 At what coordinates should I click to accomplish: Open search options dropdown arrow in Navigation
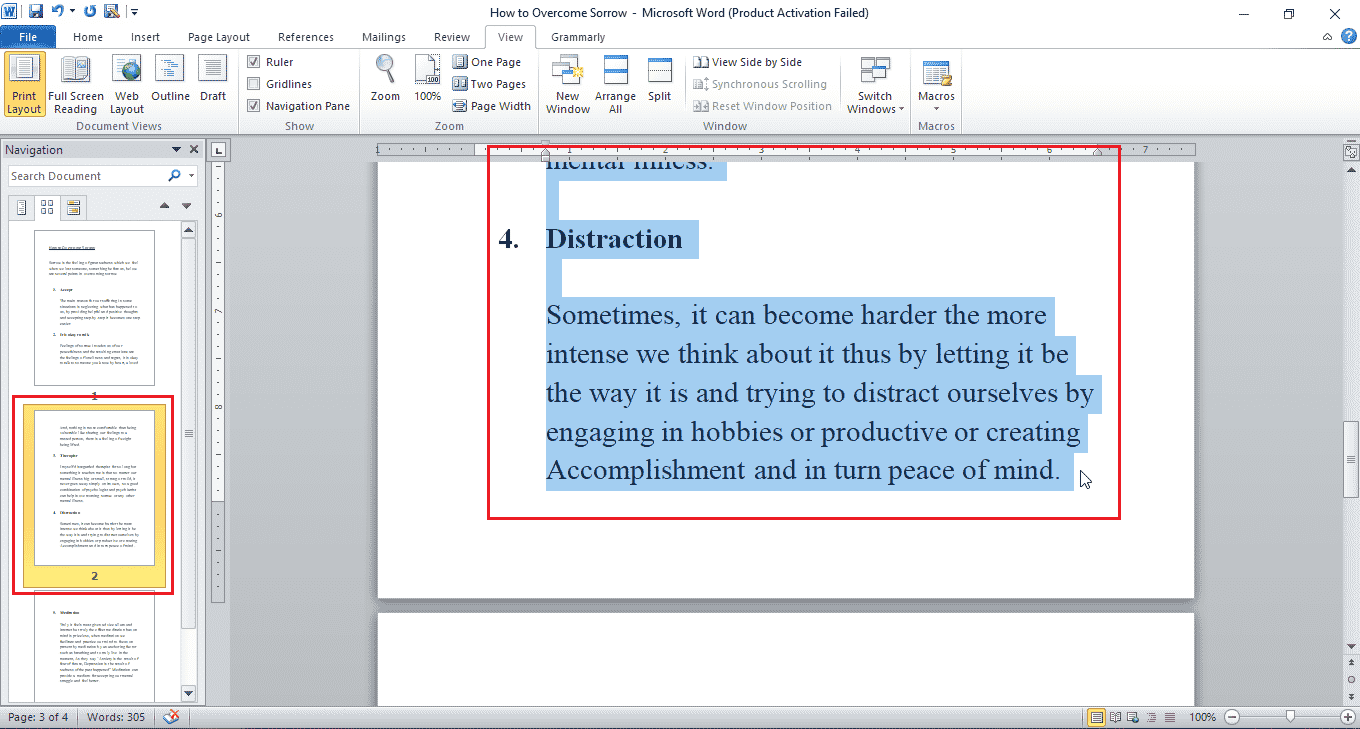[191, 176]
